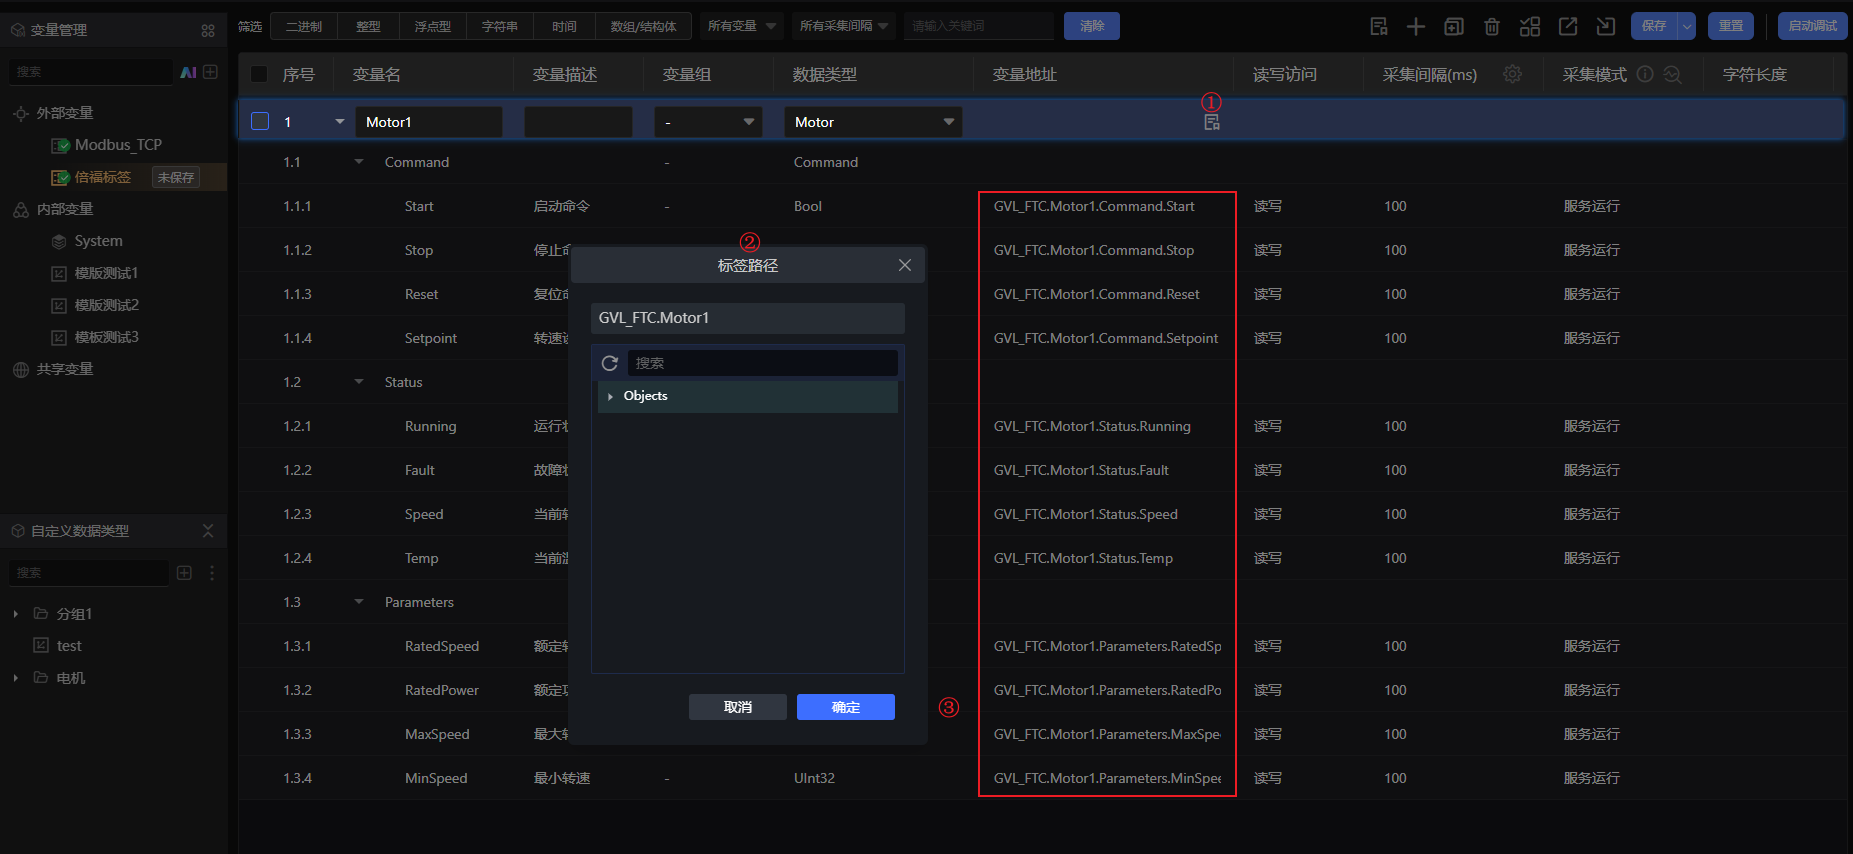Click the tag path field containing GVL_FTC.Motor1
1853x854 pixels.
(748, 318)
